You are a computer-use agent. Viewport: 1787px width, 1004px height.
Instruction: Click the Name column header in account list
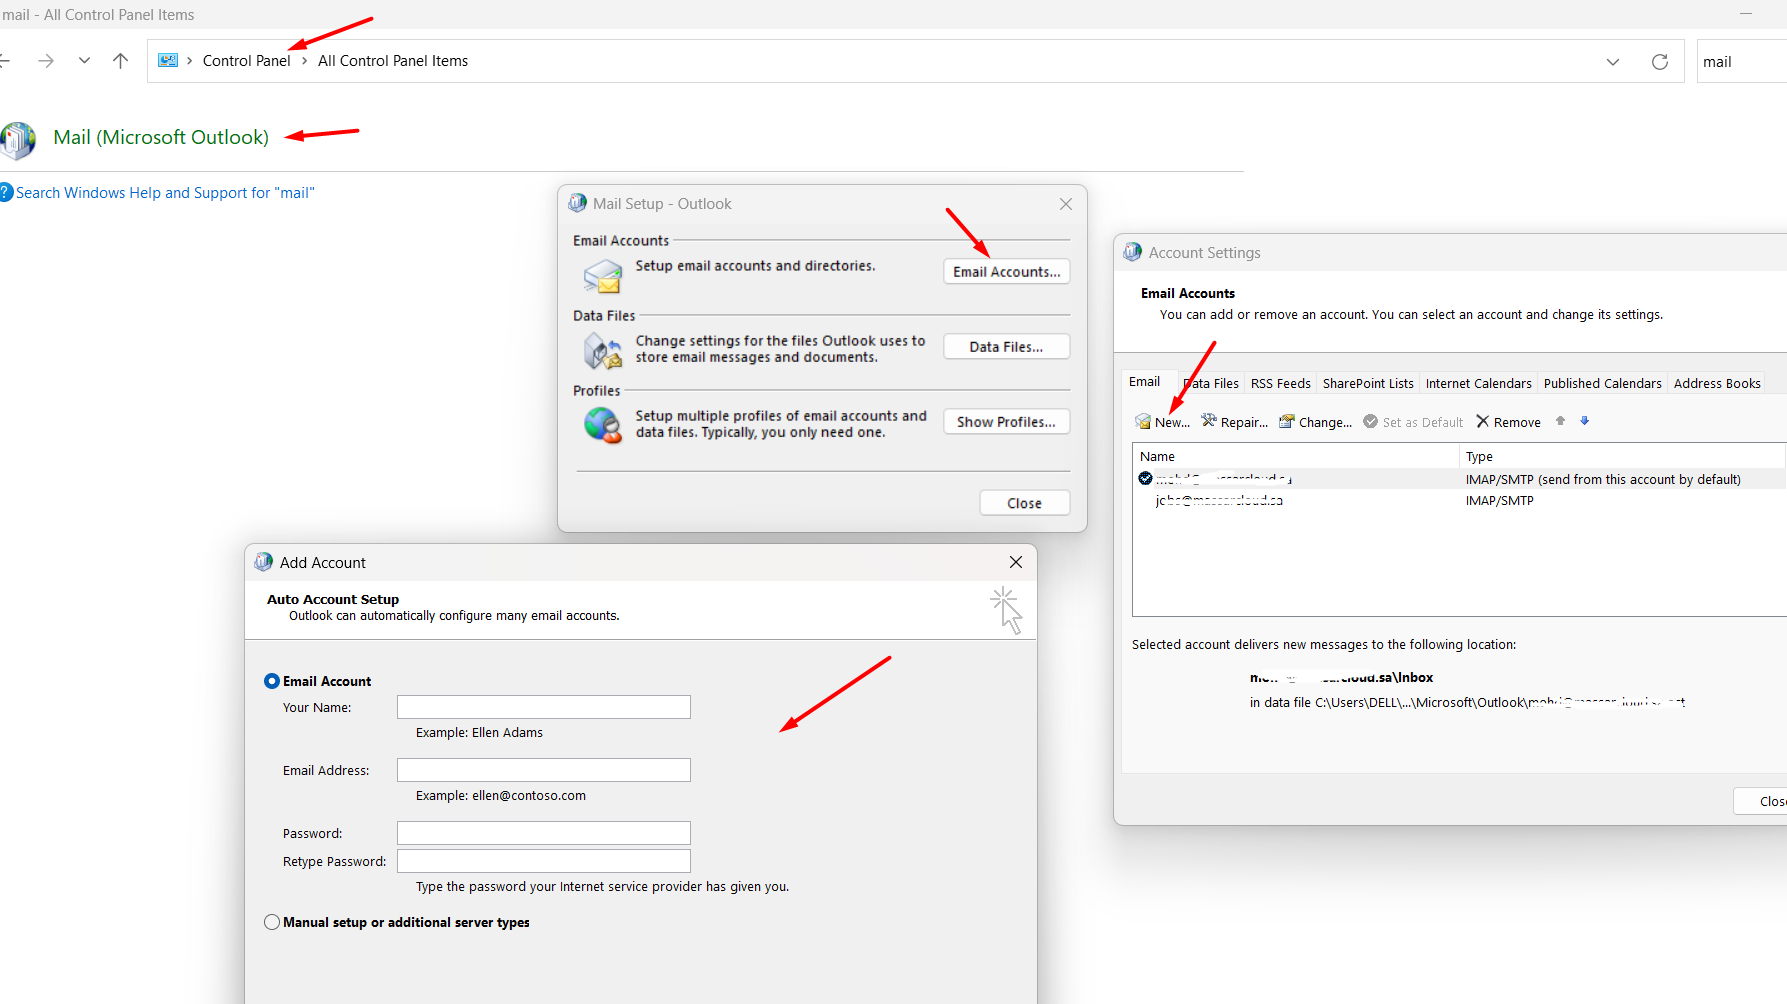[1296, 456]
